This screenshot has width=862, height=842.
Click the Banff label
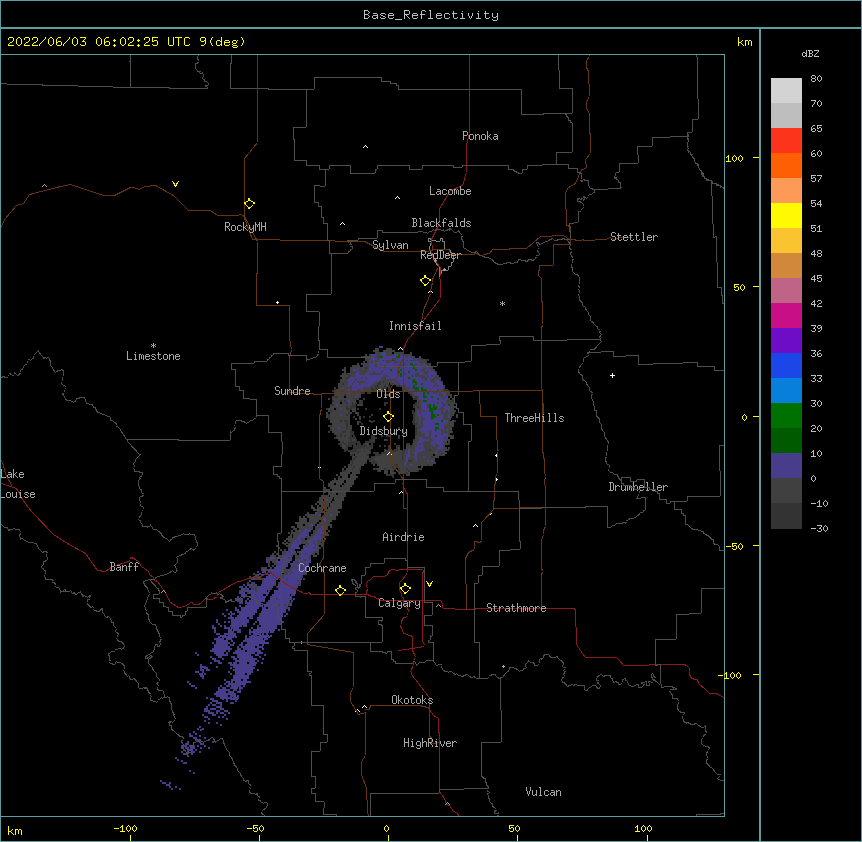[124, 567]
